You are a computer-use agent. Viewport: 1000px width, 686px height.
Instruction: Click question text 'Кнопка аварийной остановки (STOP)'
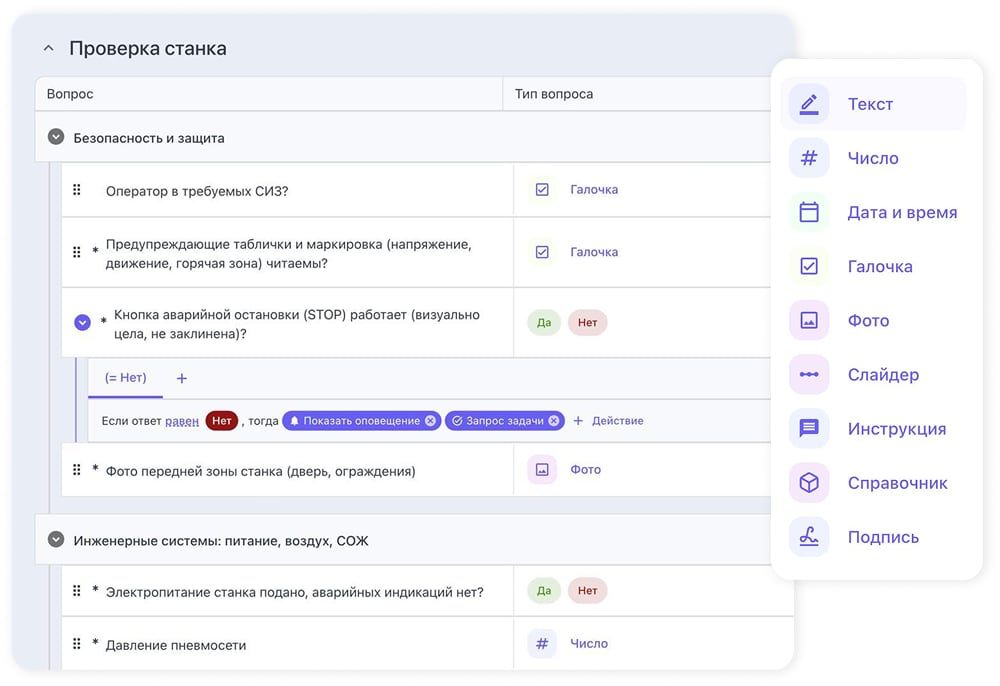click(x=297, y=324)
